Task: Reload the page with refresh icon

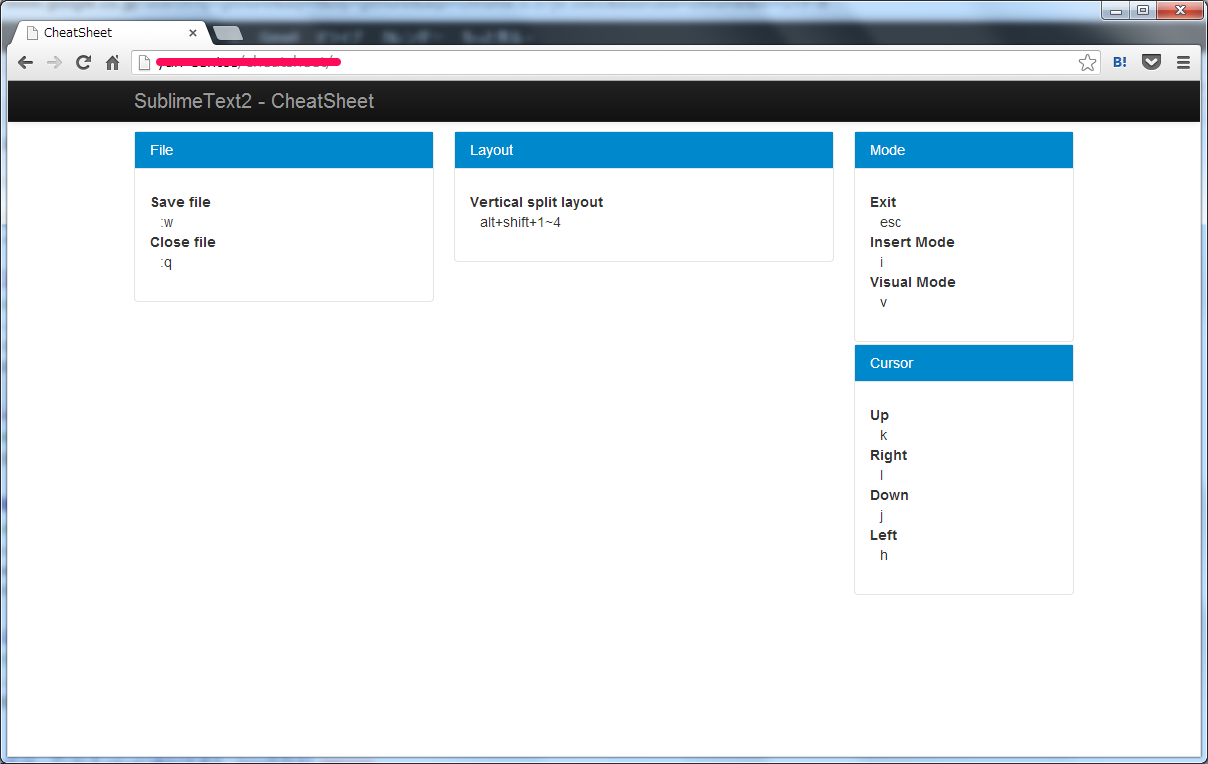Action: point(84,62)
